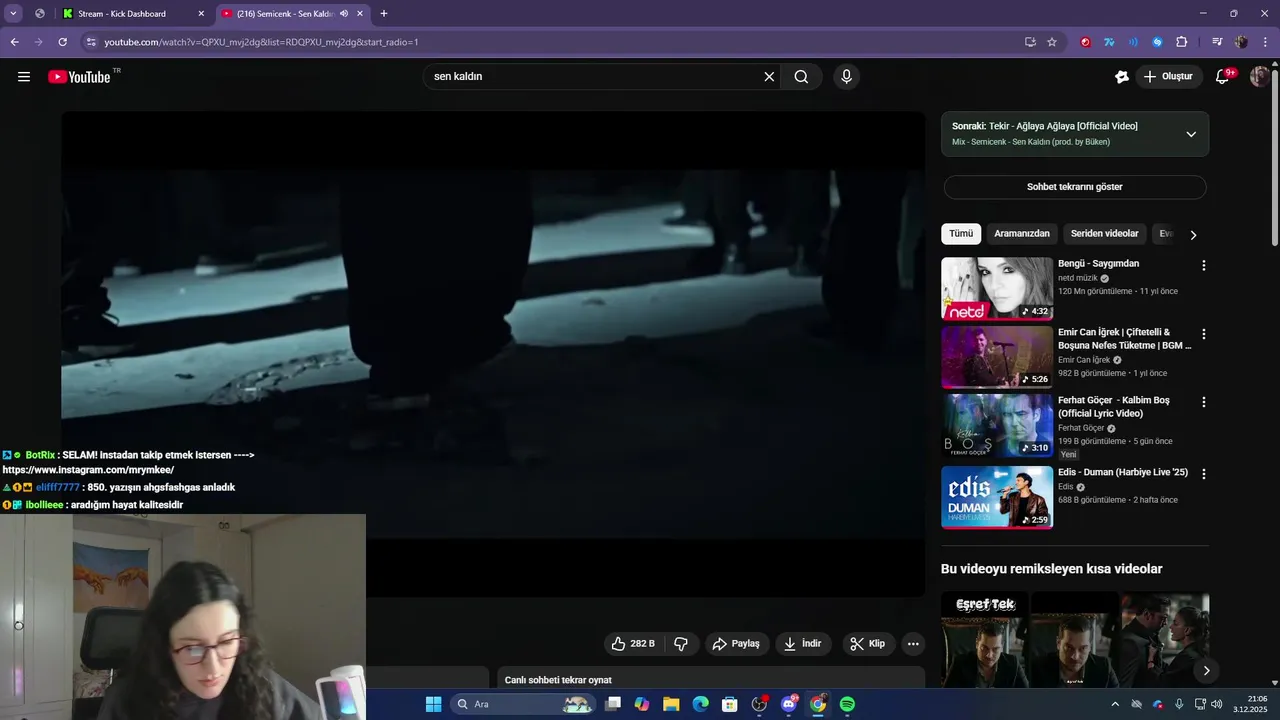Open the Emir Can İğrek channel name
Screen dimensions: 1280x720
1084,360
